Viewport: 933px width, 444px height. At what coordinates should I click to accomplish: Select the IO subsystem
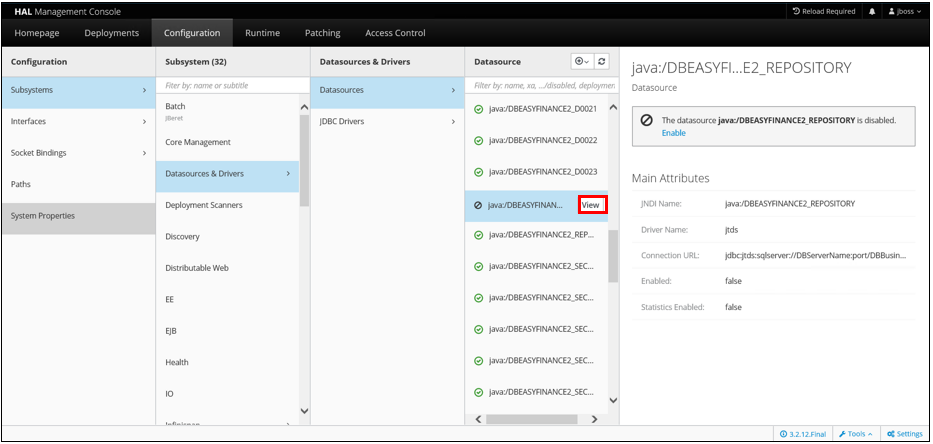coord(227,394)
